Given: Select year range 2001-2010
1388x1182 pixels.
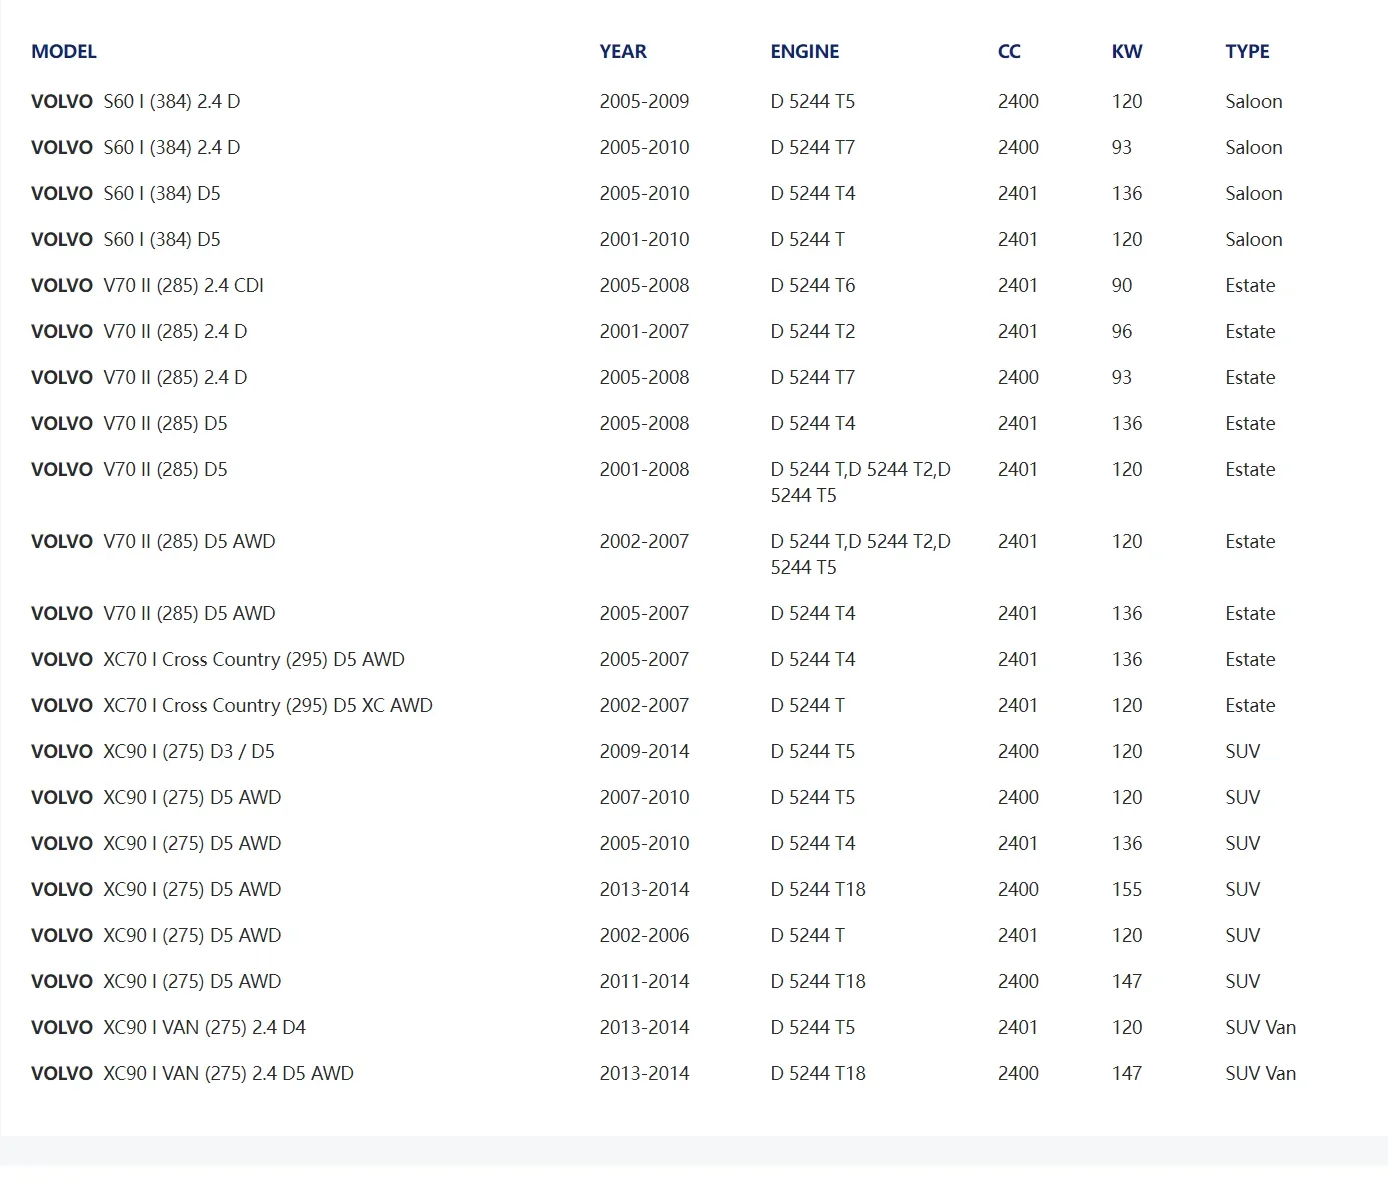Looking at the screenshot, I should 644,239.
